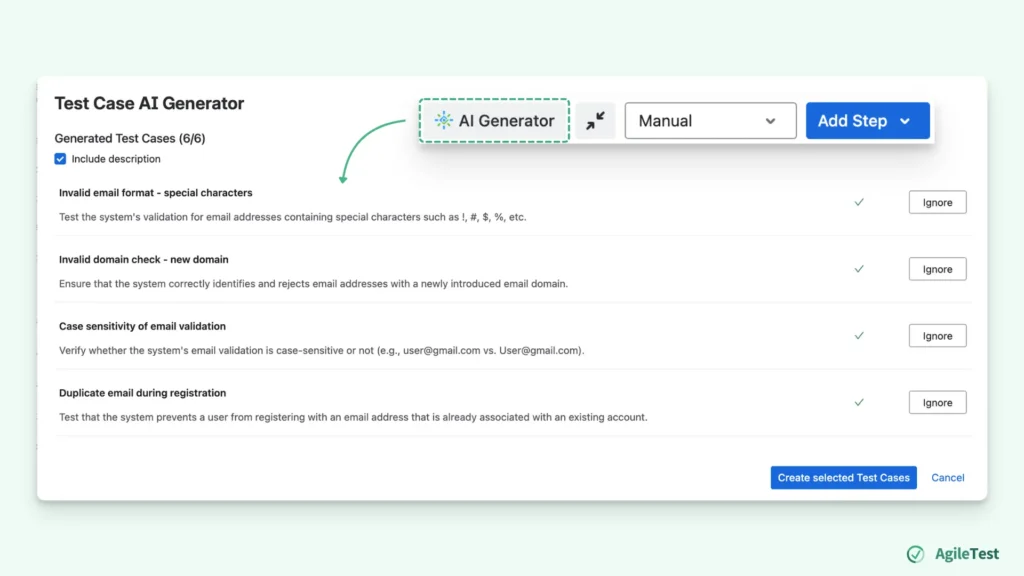Ignore the Invalid email format test case
1024x576 pixels.
coord(937,202)
